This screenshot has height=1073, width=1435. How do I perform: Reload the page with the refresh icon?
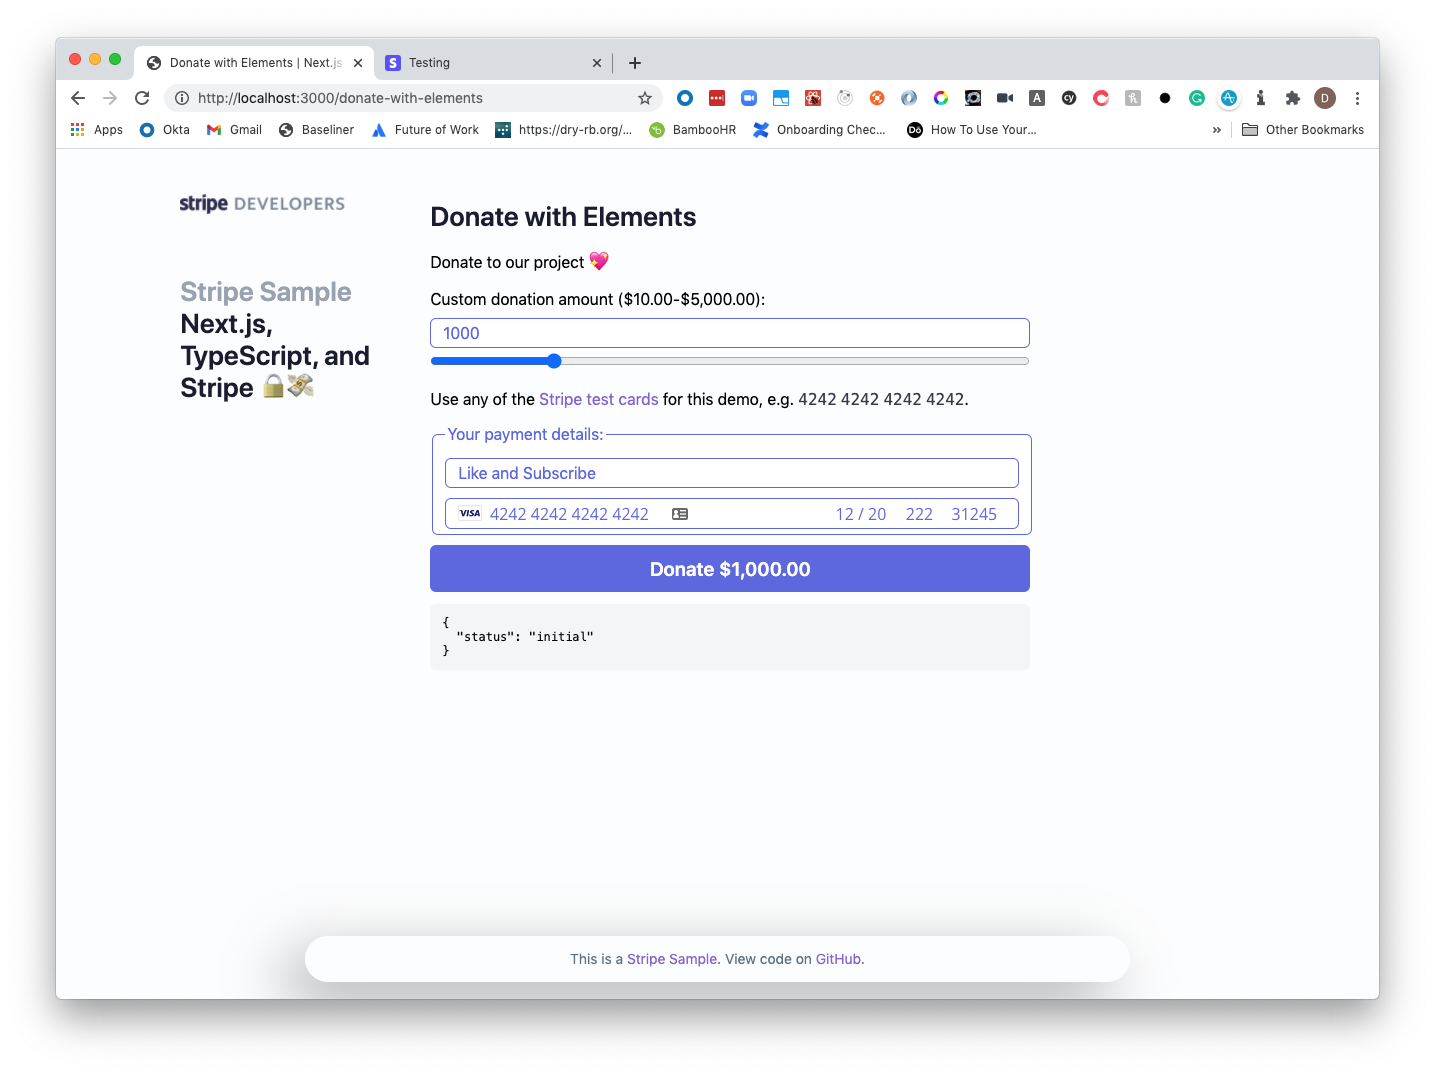[x=142, y=98]
